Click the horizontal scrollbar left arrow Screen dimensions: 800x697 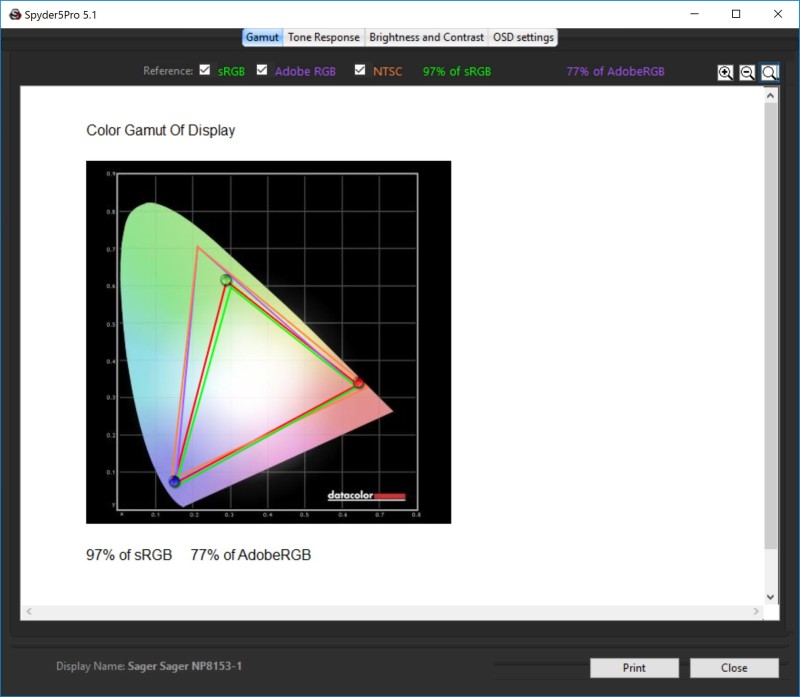click(29, 611)
